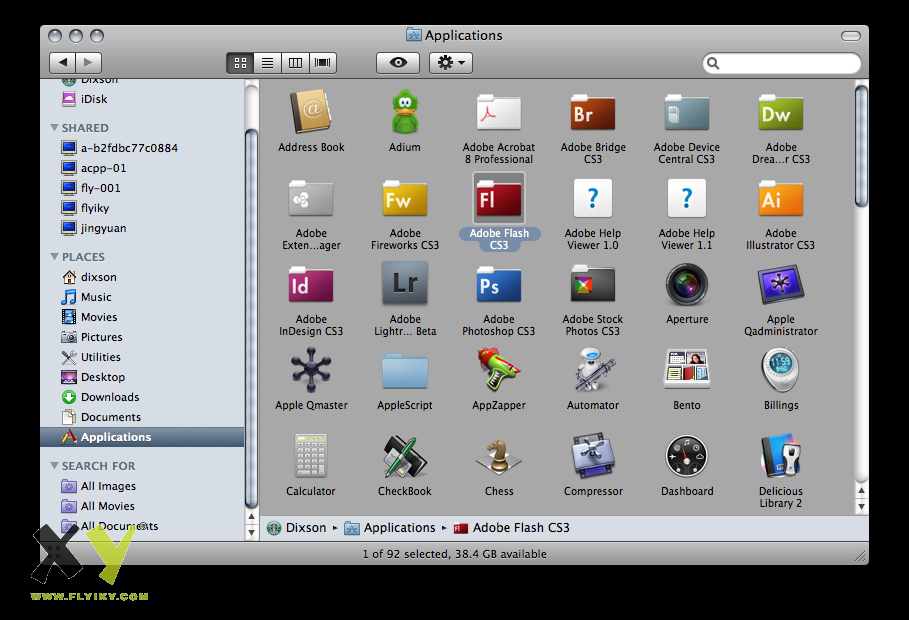This screenshot has height=620, width=909.
Task: Select the Compressor application icon
Action: coord(592,456)
